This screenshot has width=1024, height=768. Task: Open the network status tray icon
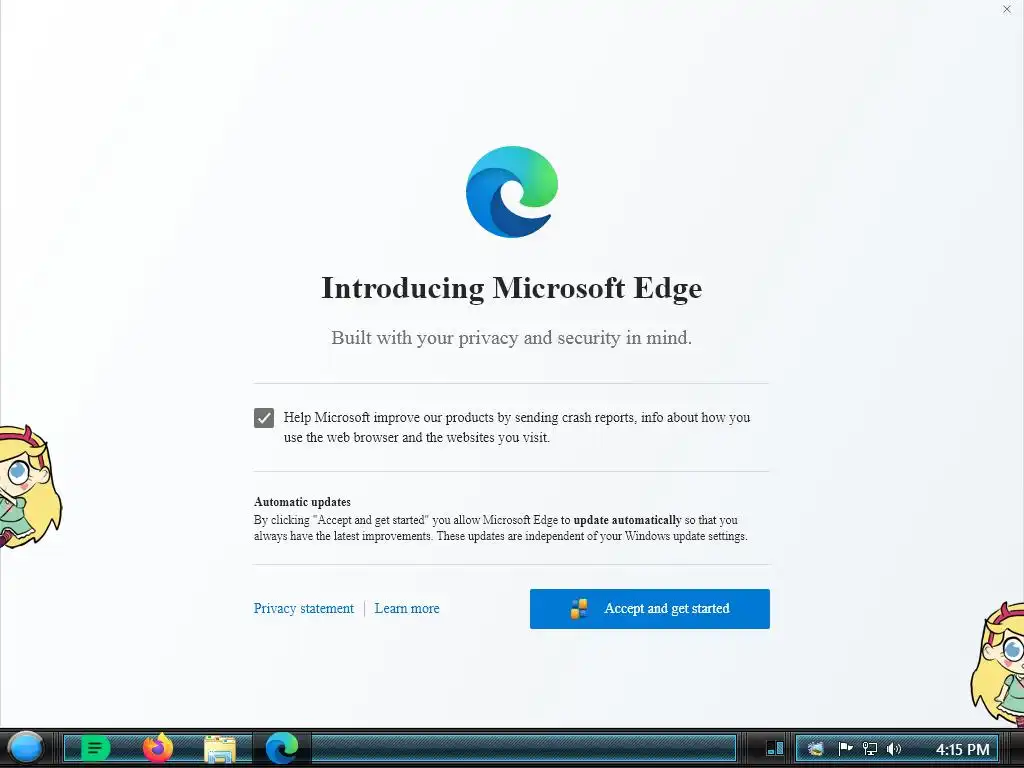(x=870, y=748)
